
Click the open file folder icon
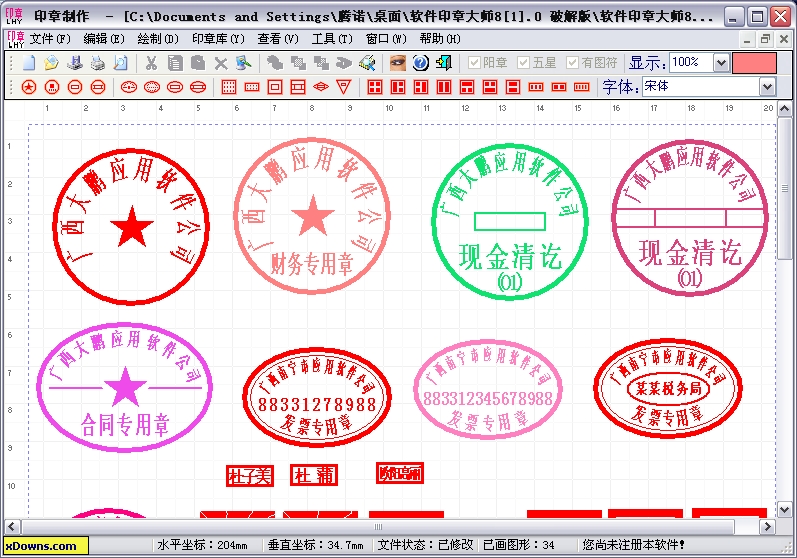click(51, 63)
